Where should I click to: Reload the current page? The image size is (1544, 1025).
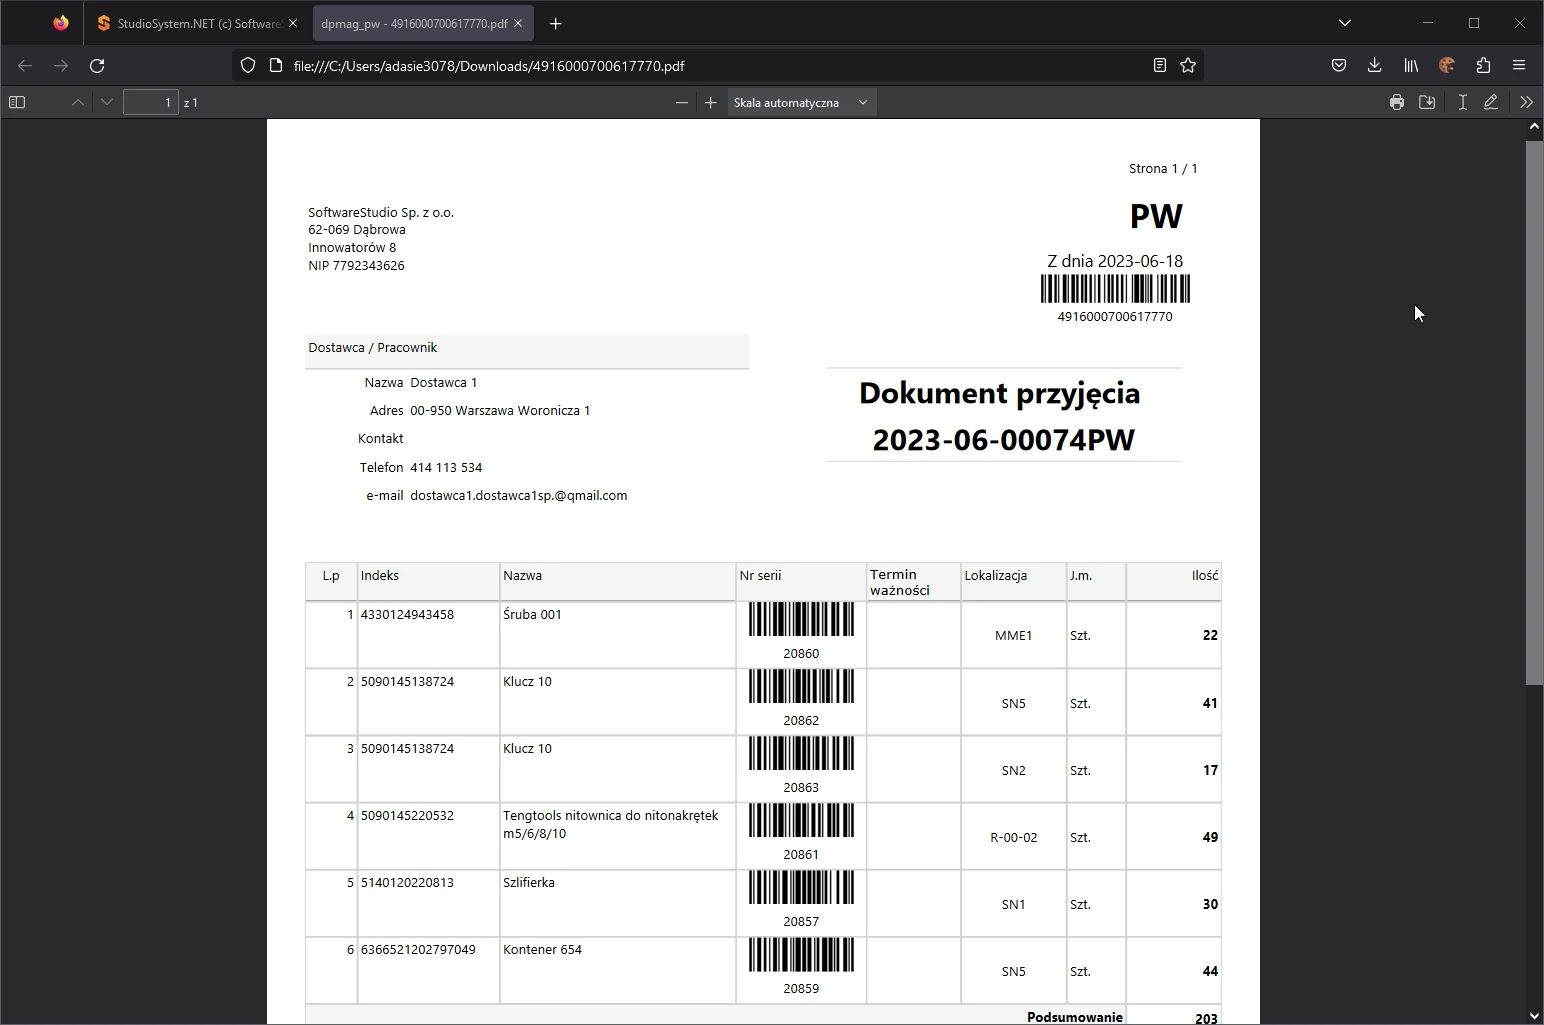click(97, 65)
